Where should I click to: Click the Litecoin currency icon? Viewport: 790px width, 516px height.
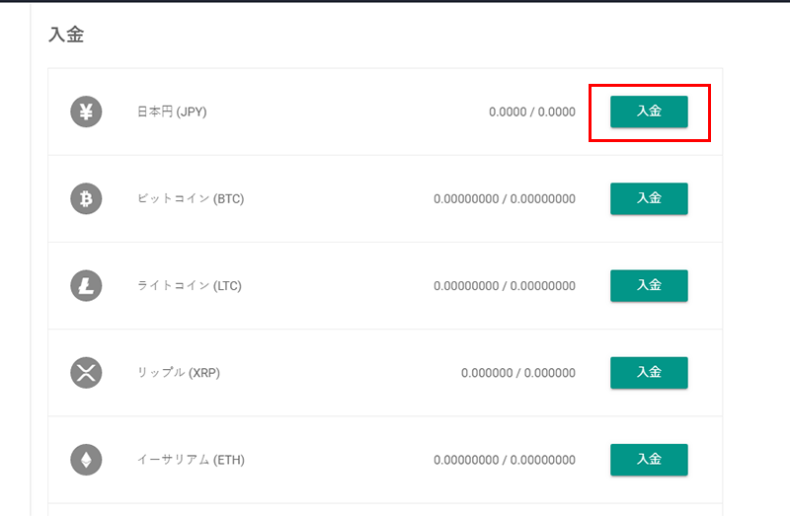86,286
